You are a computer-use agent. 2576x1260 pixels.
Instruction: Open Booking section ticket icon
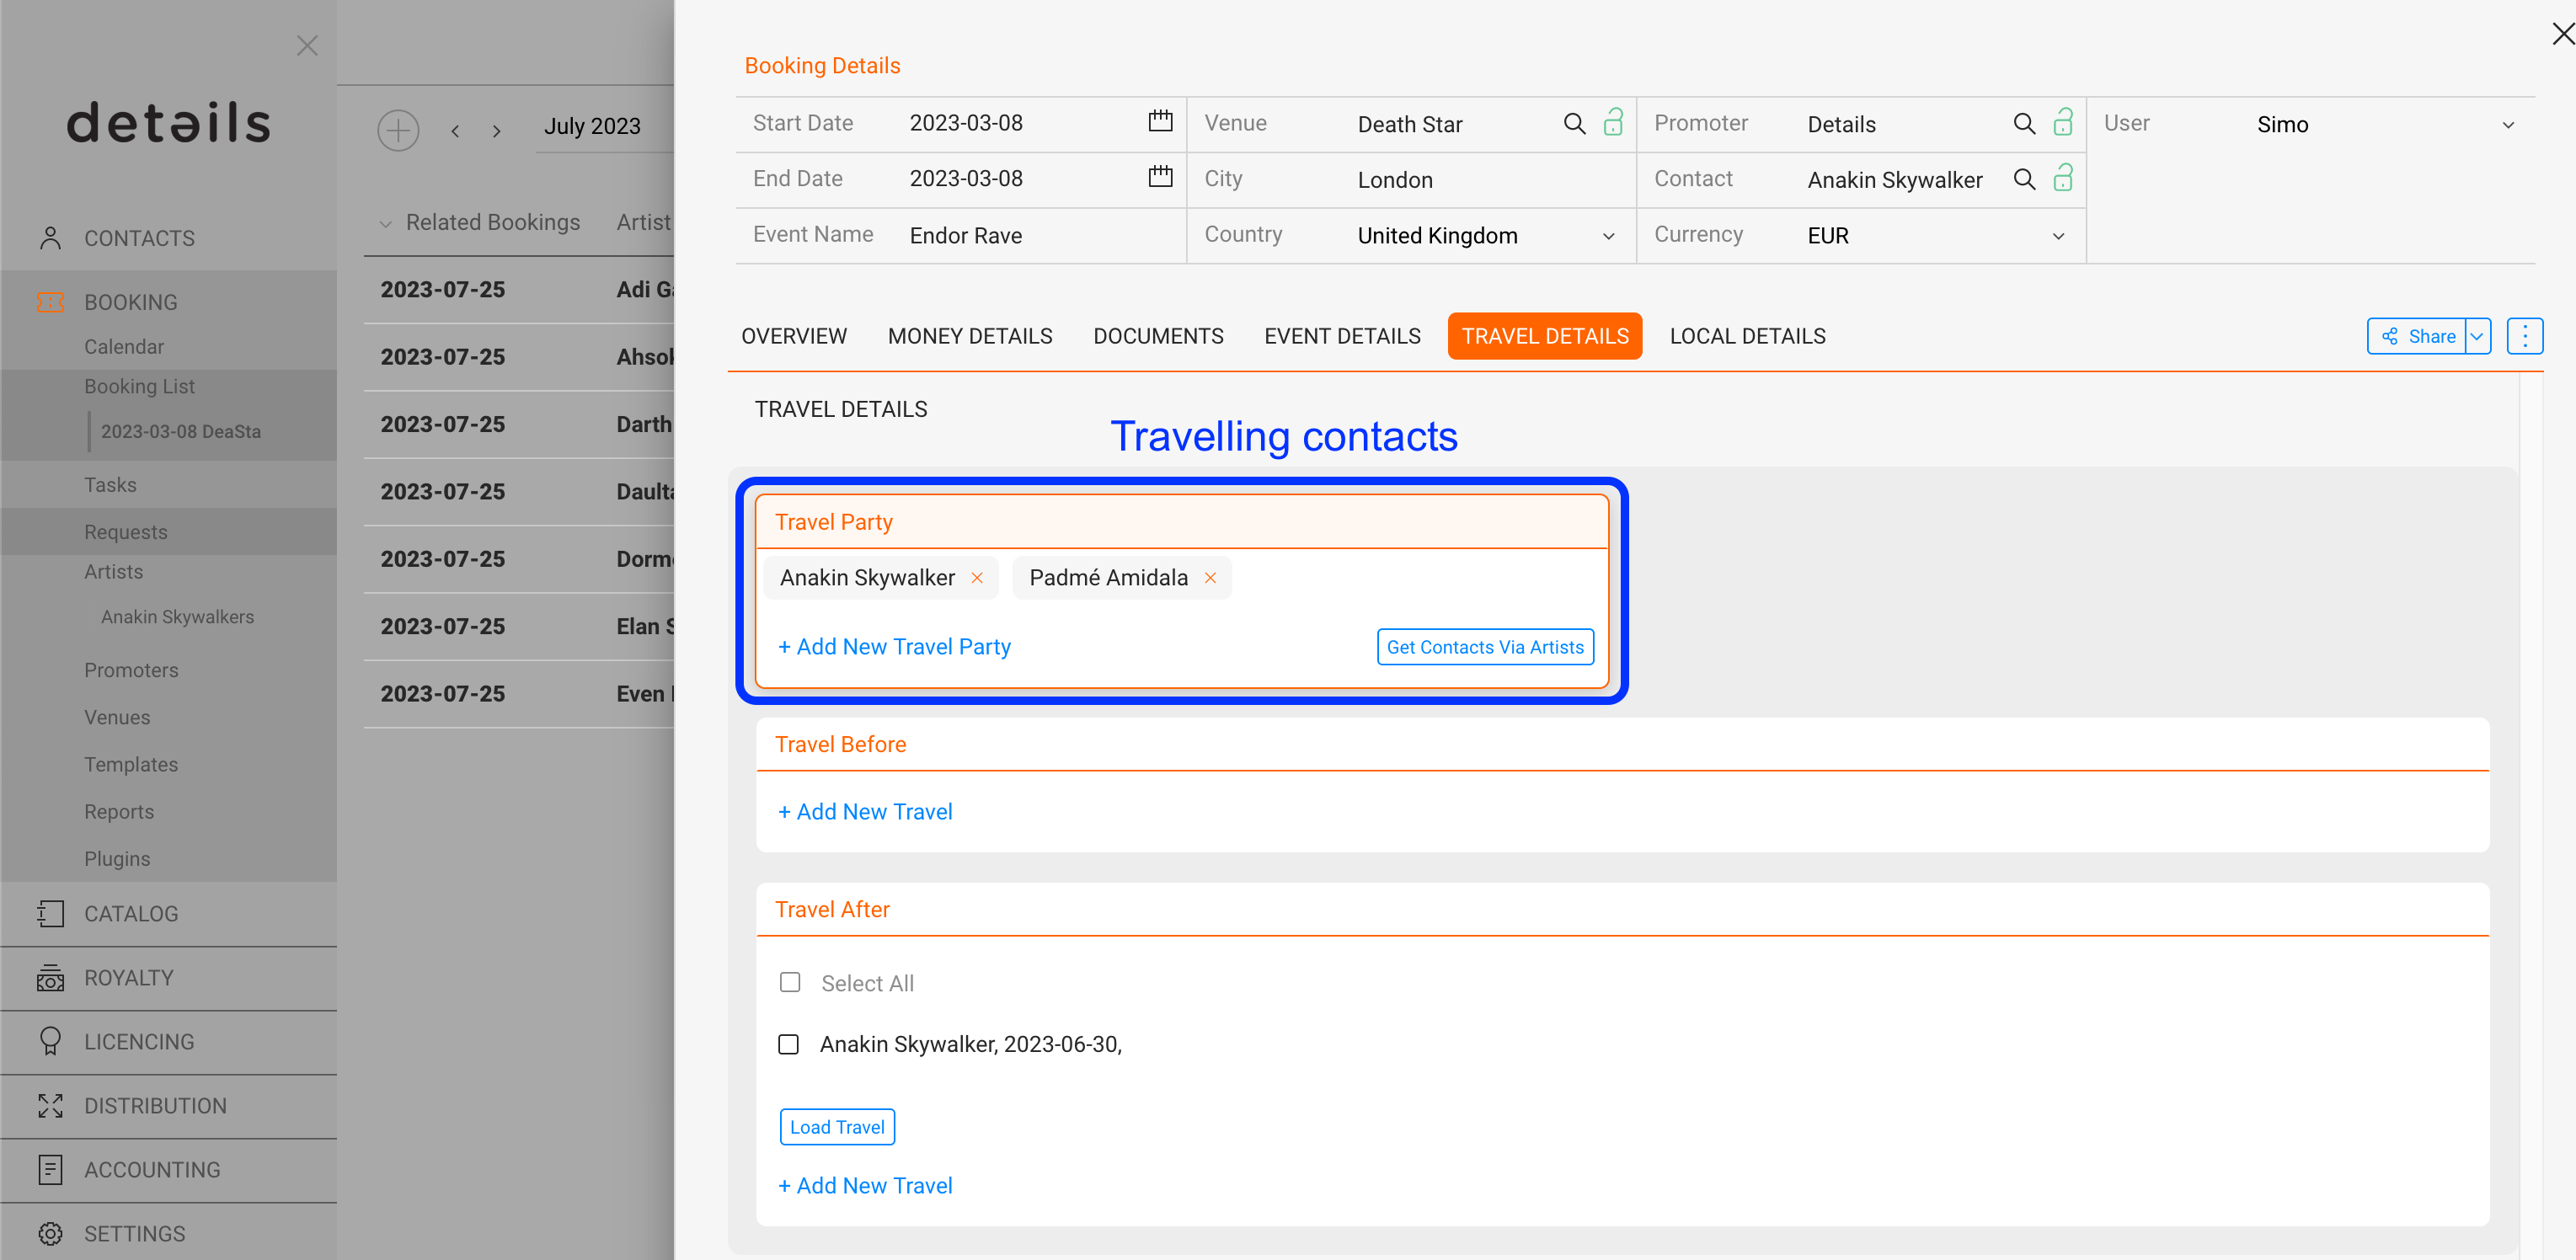(50, 302)
